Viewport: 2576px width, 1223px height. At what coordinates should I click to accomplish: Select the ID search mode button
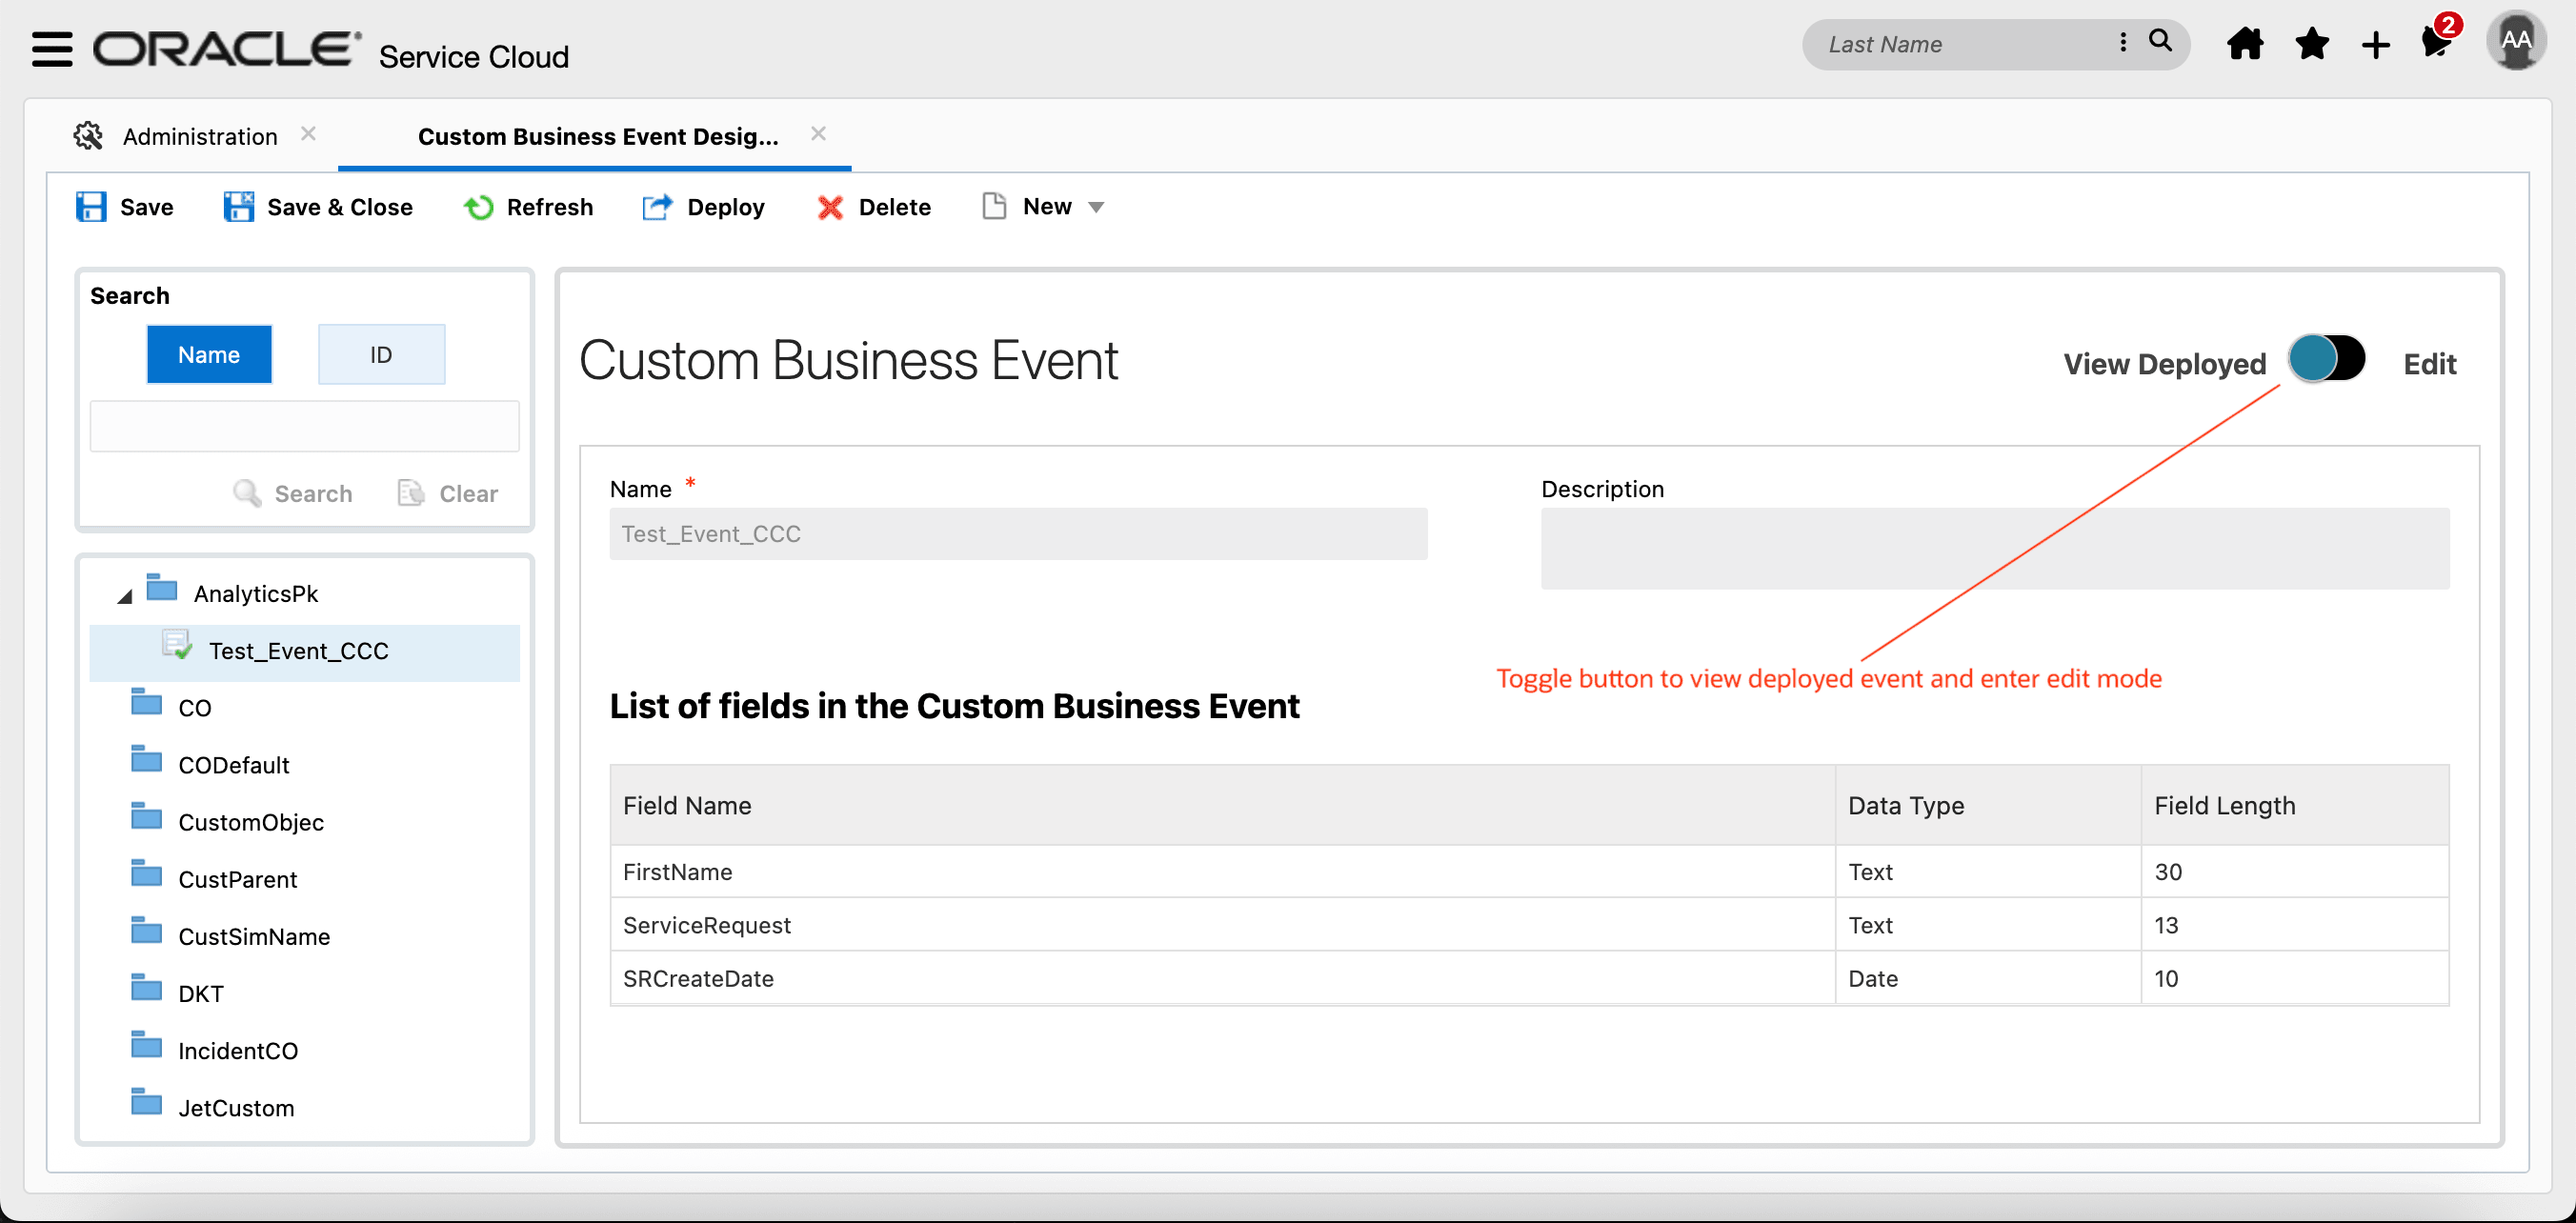[x=381, y=355]
